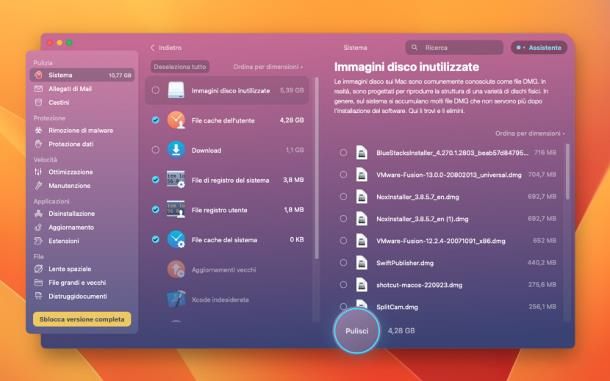Open the Sistema icon in the sidebar
Viewport: 610px width, 381px height.
pyautogui.click(x=38, y=75)
